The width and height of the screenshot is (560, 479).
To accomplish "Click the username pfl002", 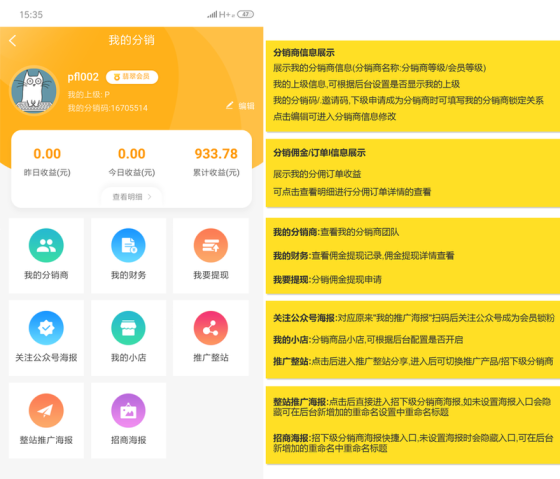I will pyautogui.click(x=83, y=77).
